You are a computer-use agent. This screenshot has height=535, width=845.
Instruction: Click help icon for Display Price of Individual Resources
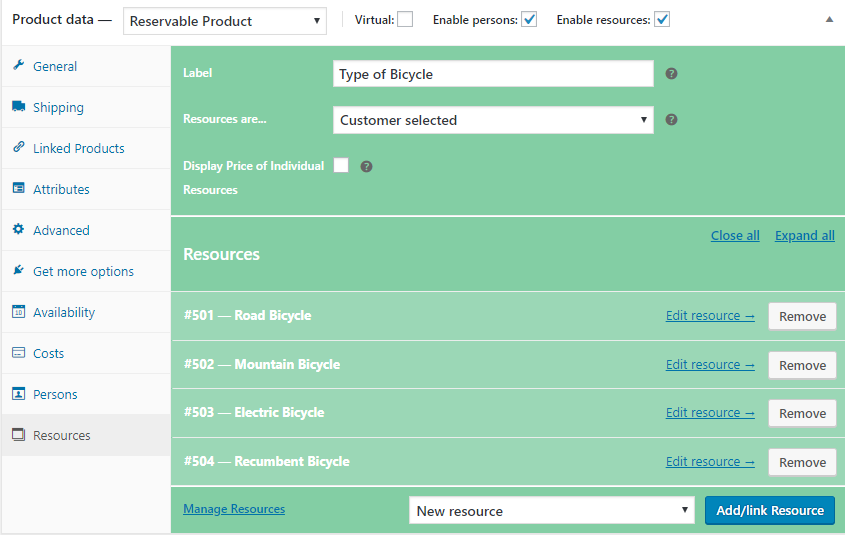click(x=366, y=167)
